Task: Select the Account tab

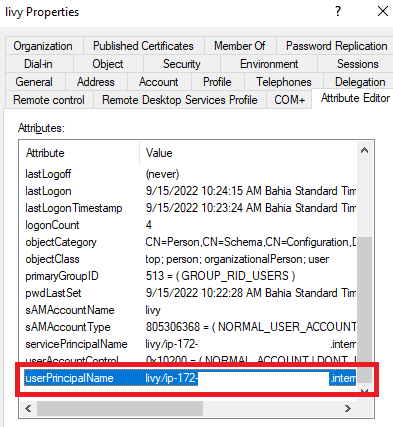Action: tap(159, 82)
